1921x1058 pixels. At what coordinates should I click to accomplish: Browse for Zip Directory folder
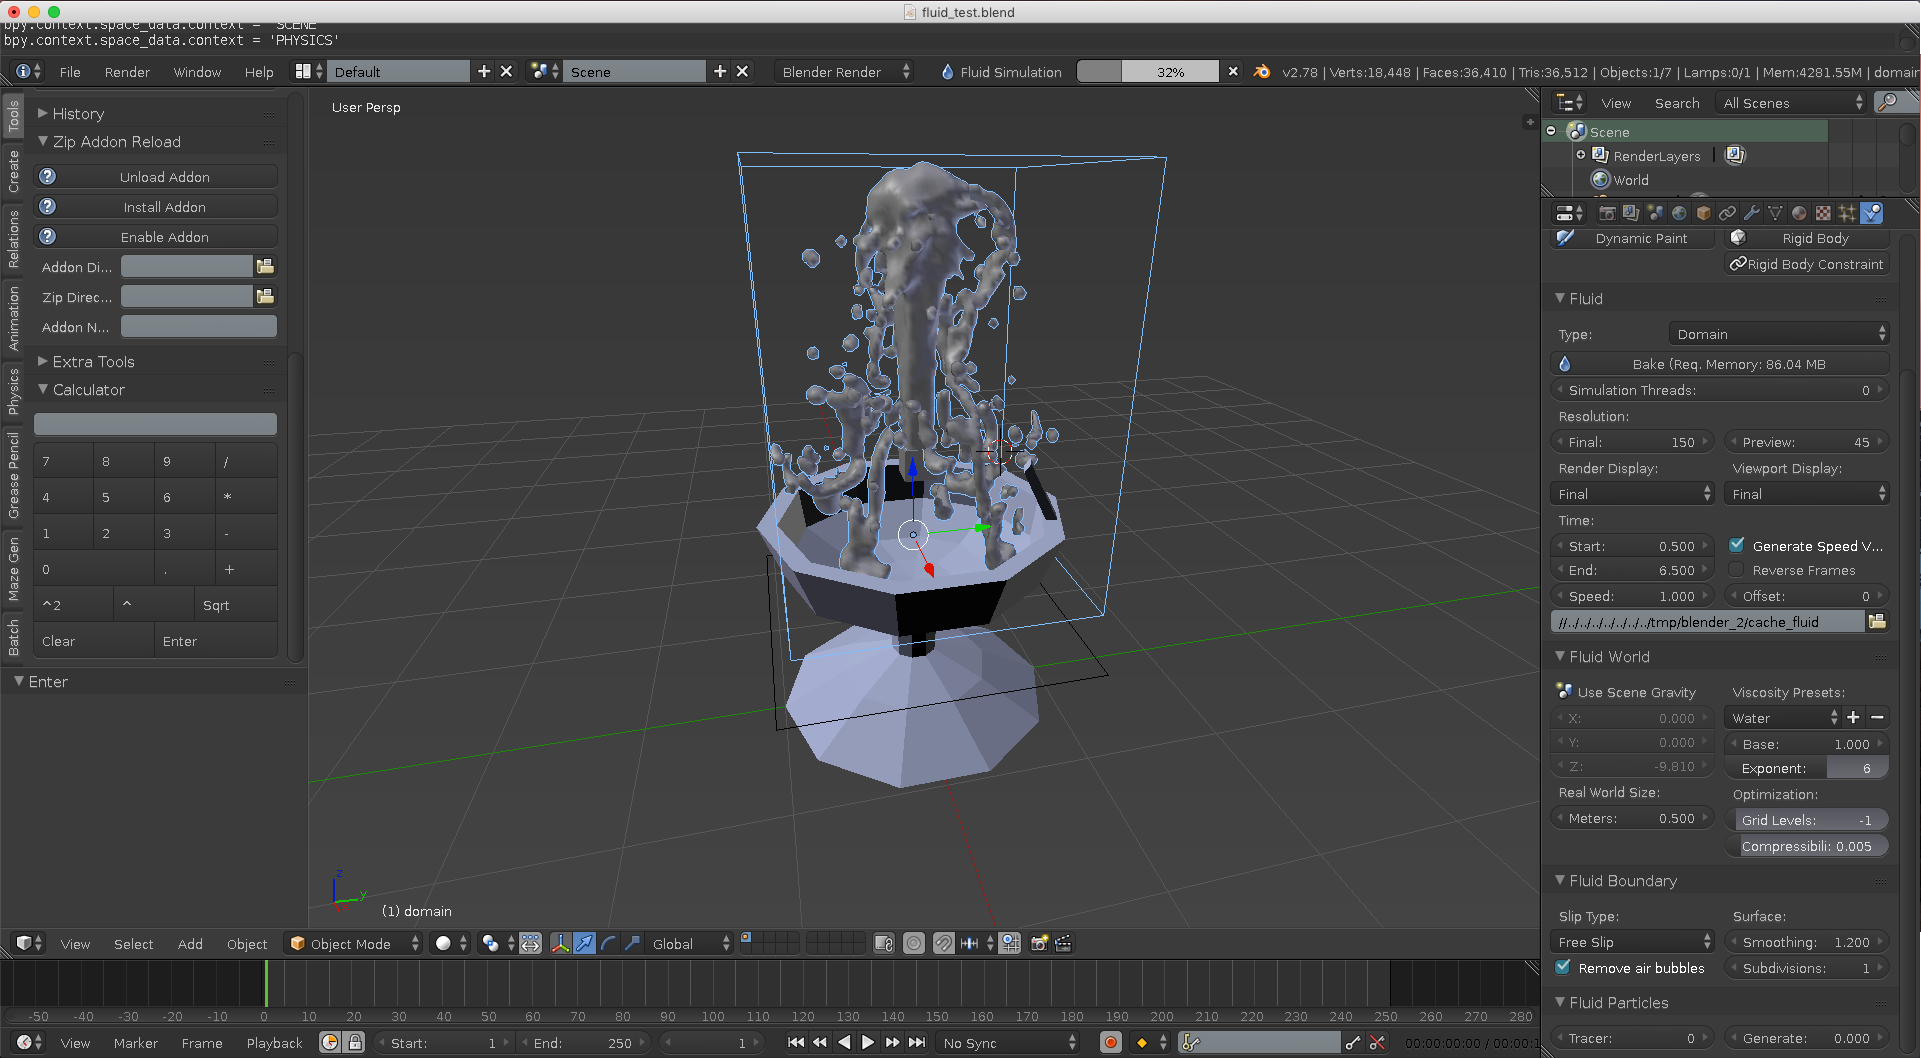pos(265,296)
